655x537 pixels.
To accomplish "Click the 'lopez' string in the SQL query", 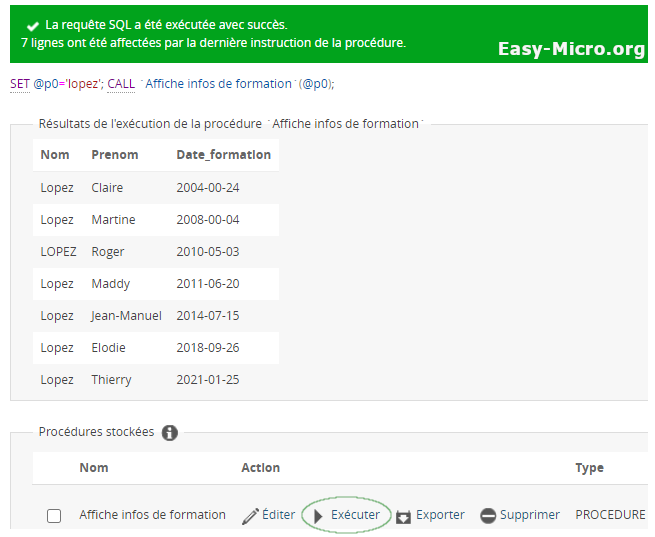I will (x=83, y=84).
